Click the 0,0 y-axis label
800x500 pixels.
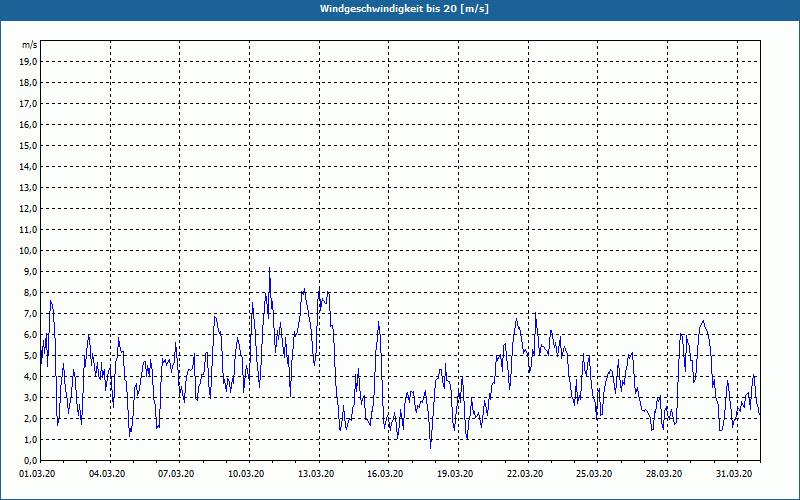(30, 460)
